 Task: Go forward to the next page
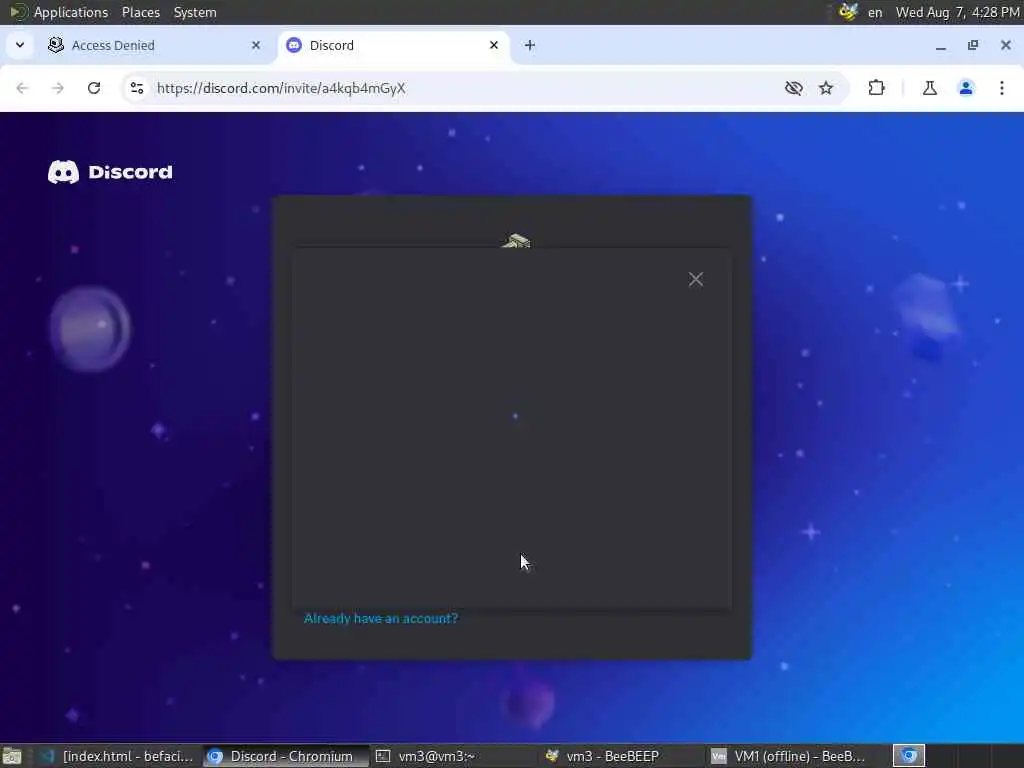click(x=57, y=88)
